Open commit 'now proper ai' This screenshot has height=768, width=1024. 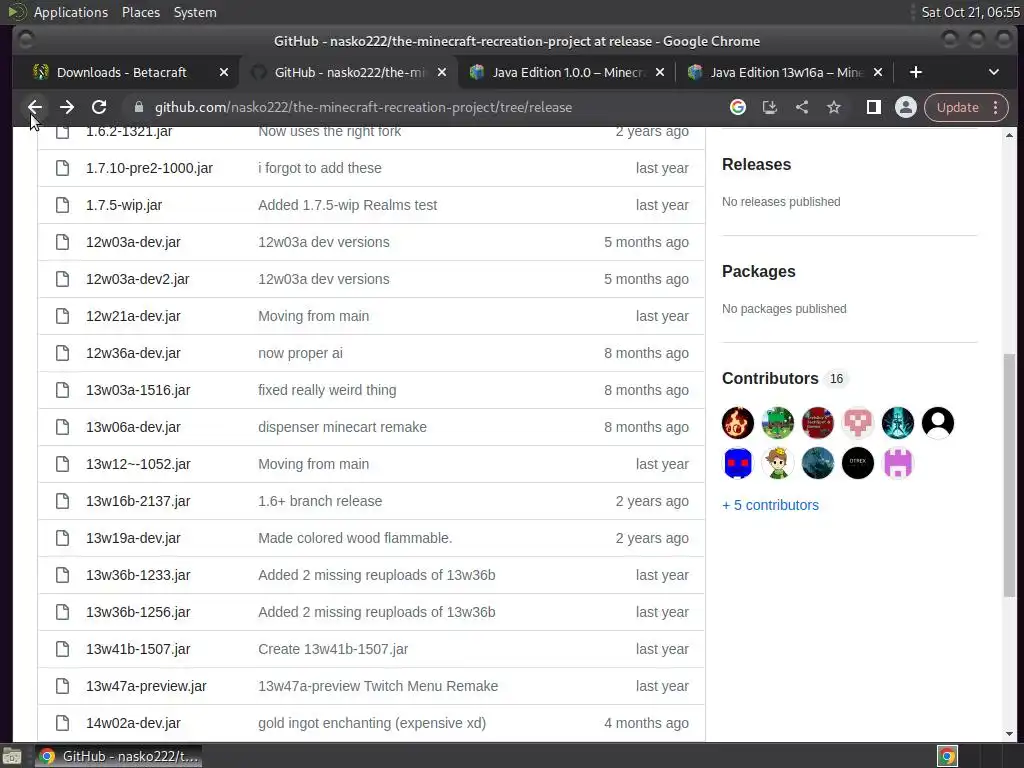click(x=300, y=353)
